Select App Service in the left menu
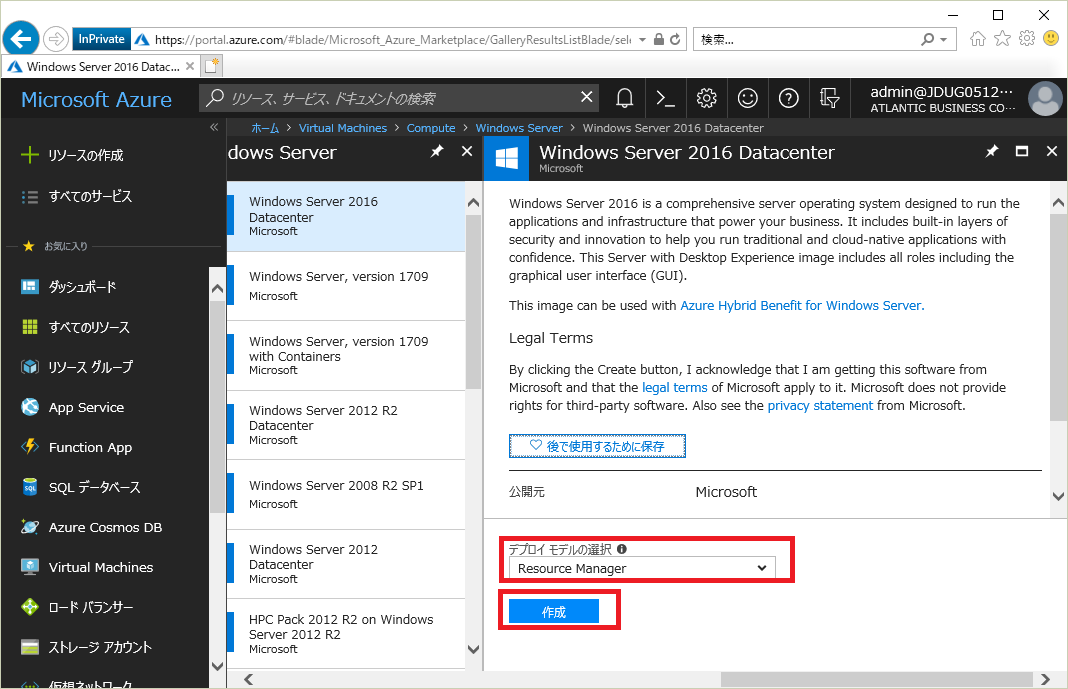The height and width of the screenshot is (689, 1068). 86,407
